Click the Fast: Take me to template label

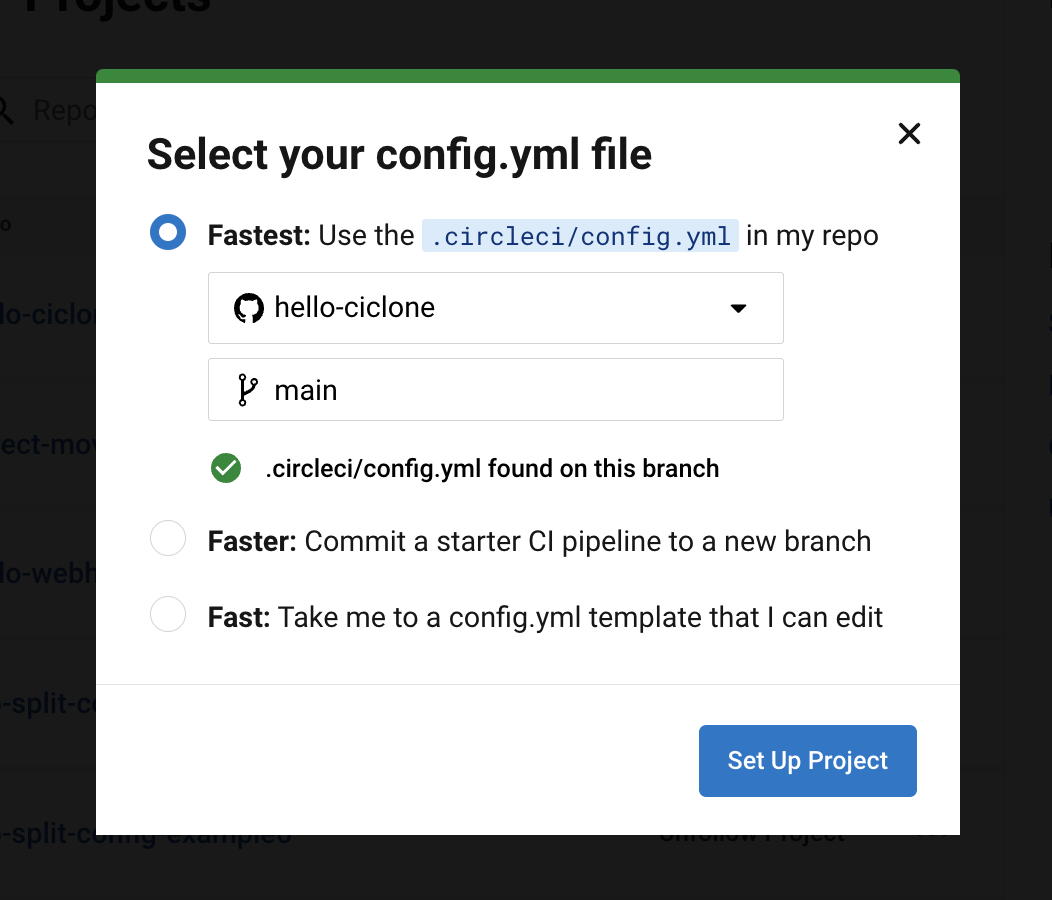pyautogui.click(x=545, y=617)
